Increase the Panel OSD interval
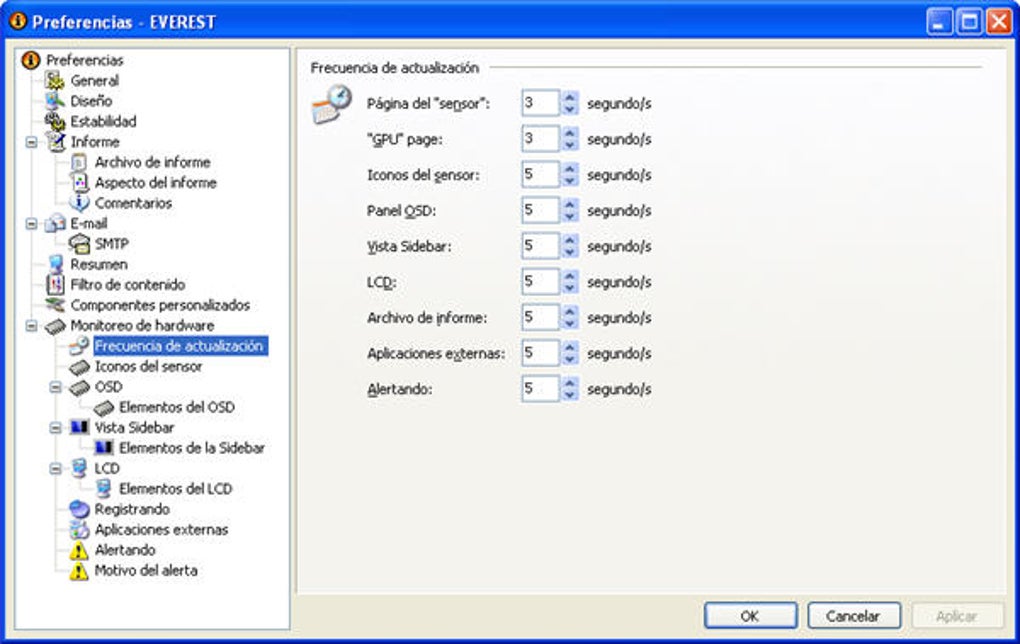 (x=570, y=205)
